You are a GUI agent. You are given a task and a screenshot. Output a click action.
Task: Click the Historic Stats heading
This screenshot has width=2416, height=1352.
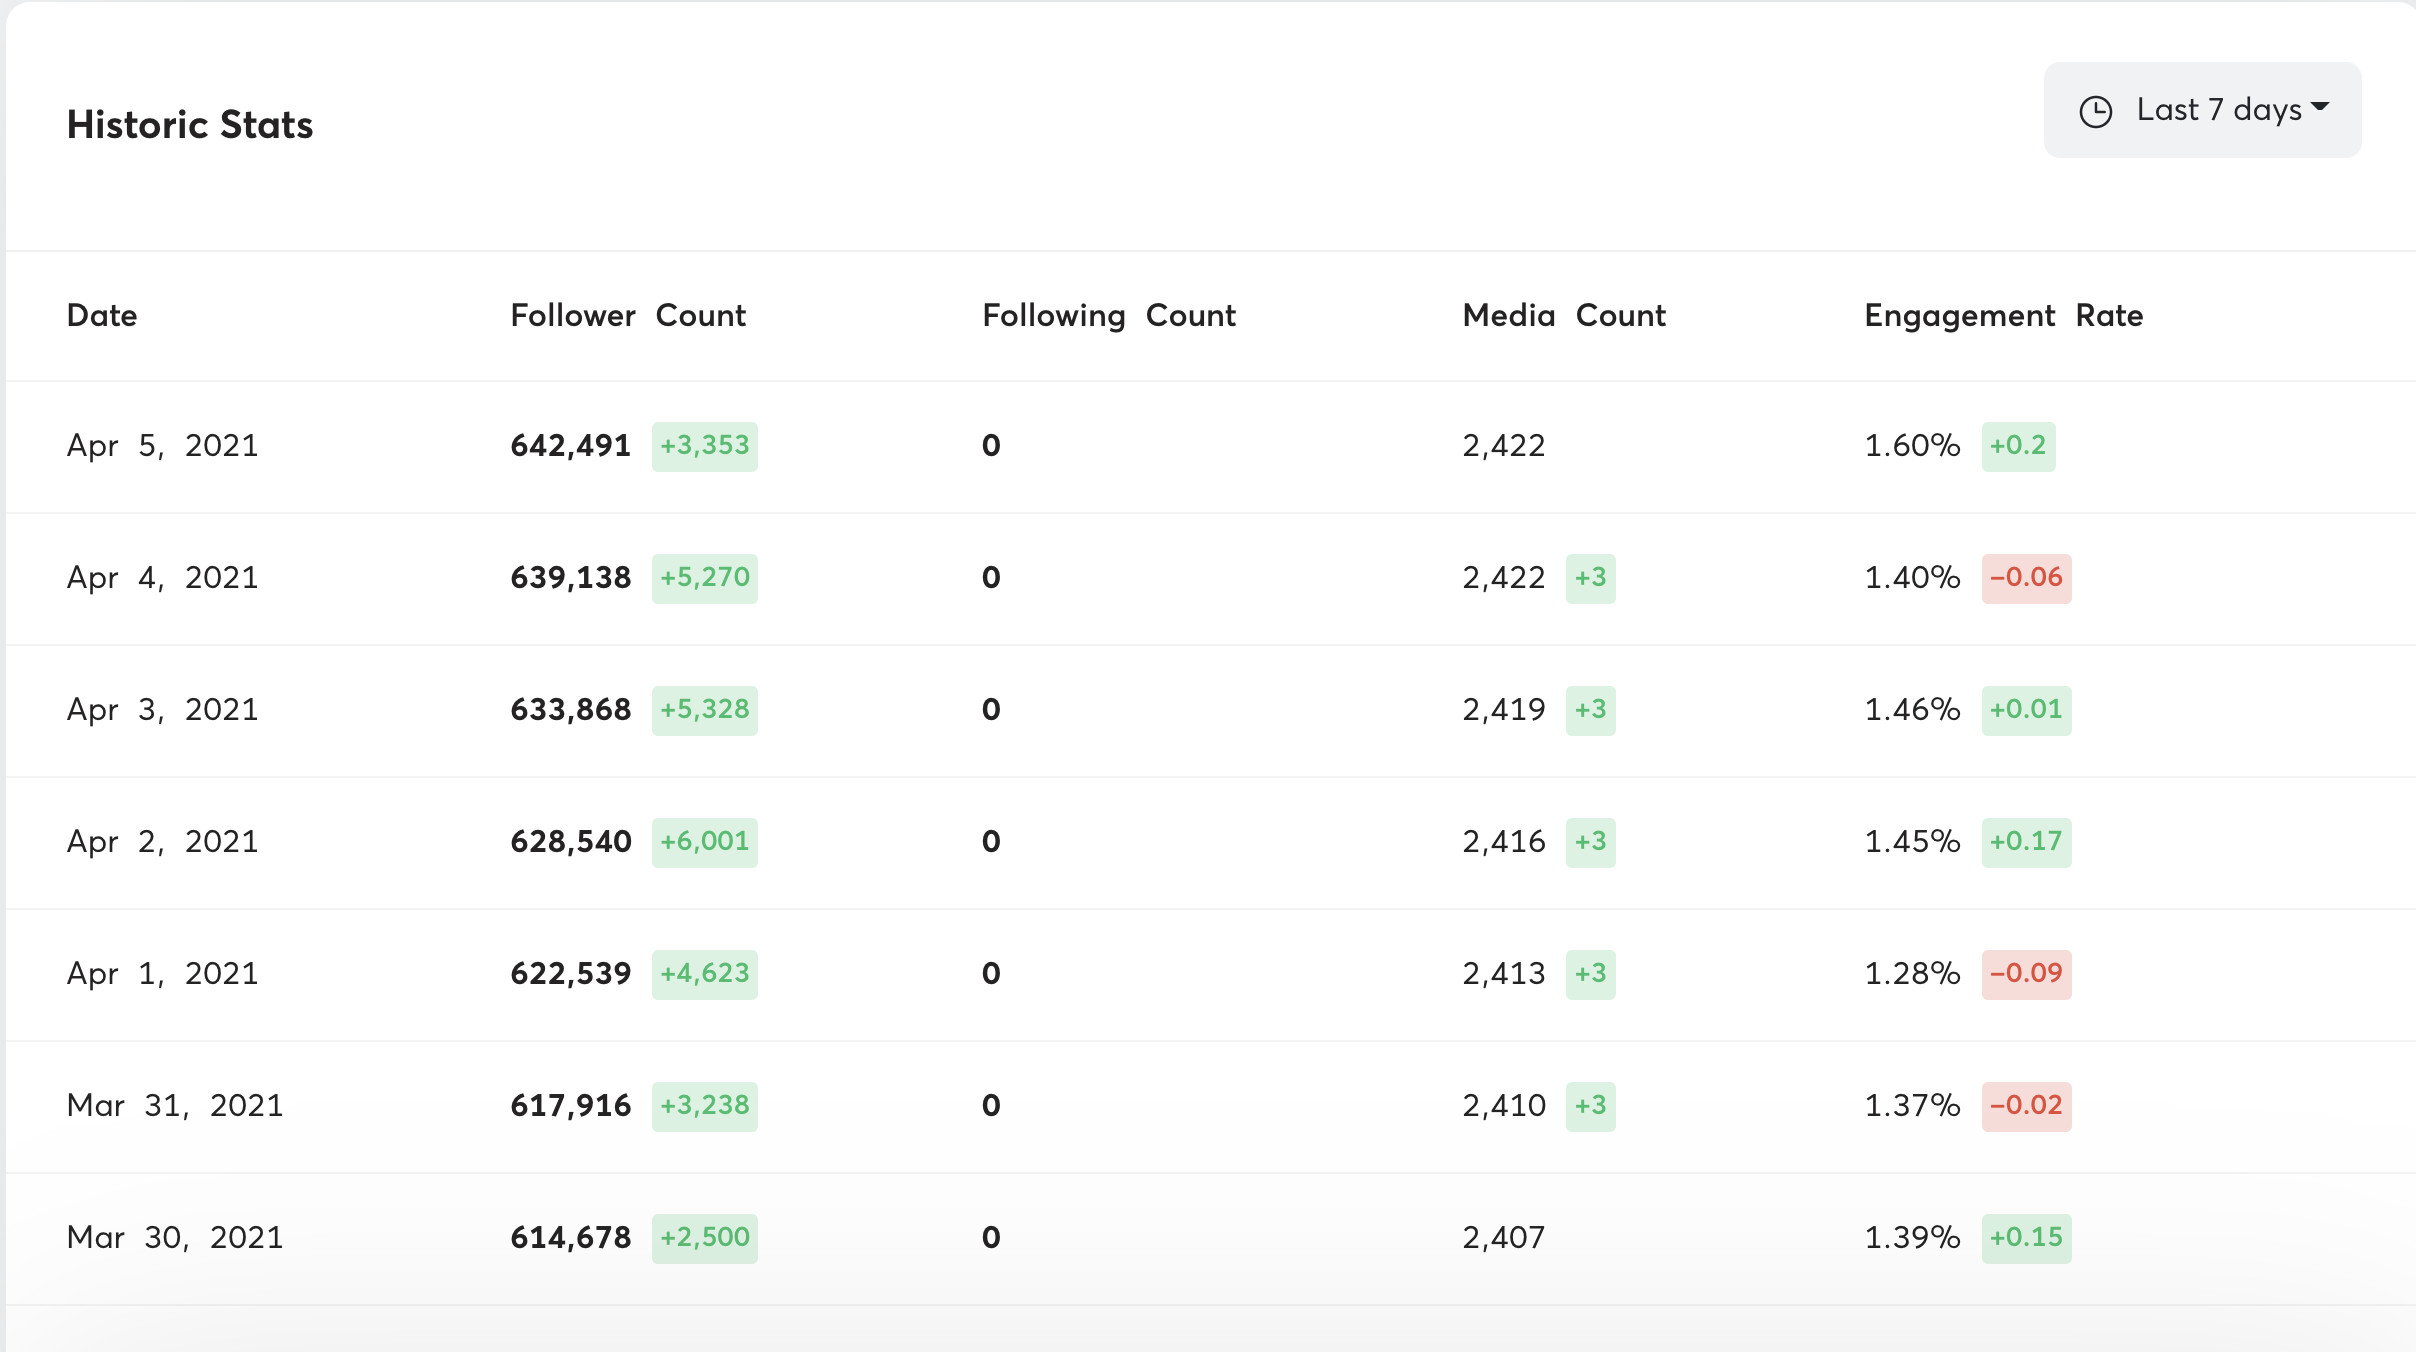pyautogui.click(x=190, y=125)
